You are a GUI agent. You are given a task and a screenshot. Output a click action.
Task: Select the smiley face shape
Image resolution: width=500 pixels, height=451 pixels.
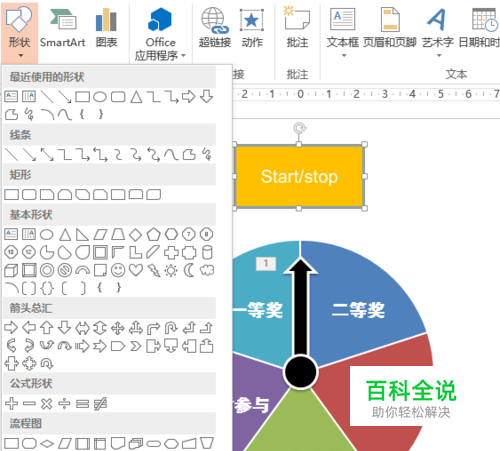pyautogui.click(x=118, y=270)
